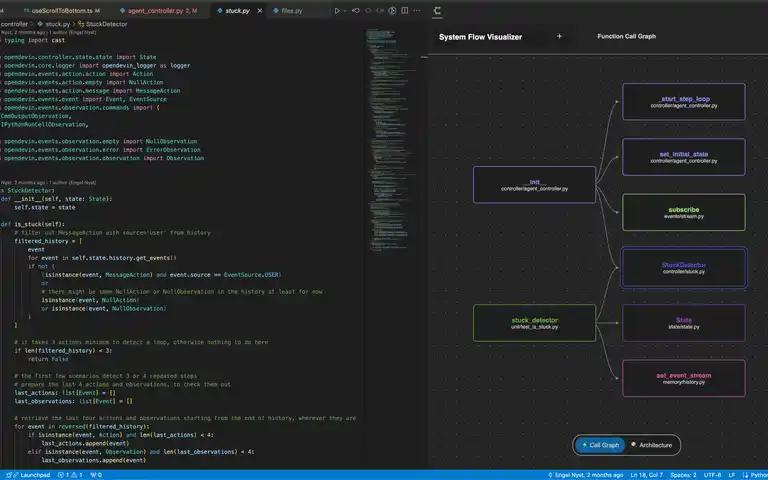This screenshot has height=480, width=768.
Task: Change the Spaces: 2 indentation setting
Action: pos(683,475)
